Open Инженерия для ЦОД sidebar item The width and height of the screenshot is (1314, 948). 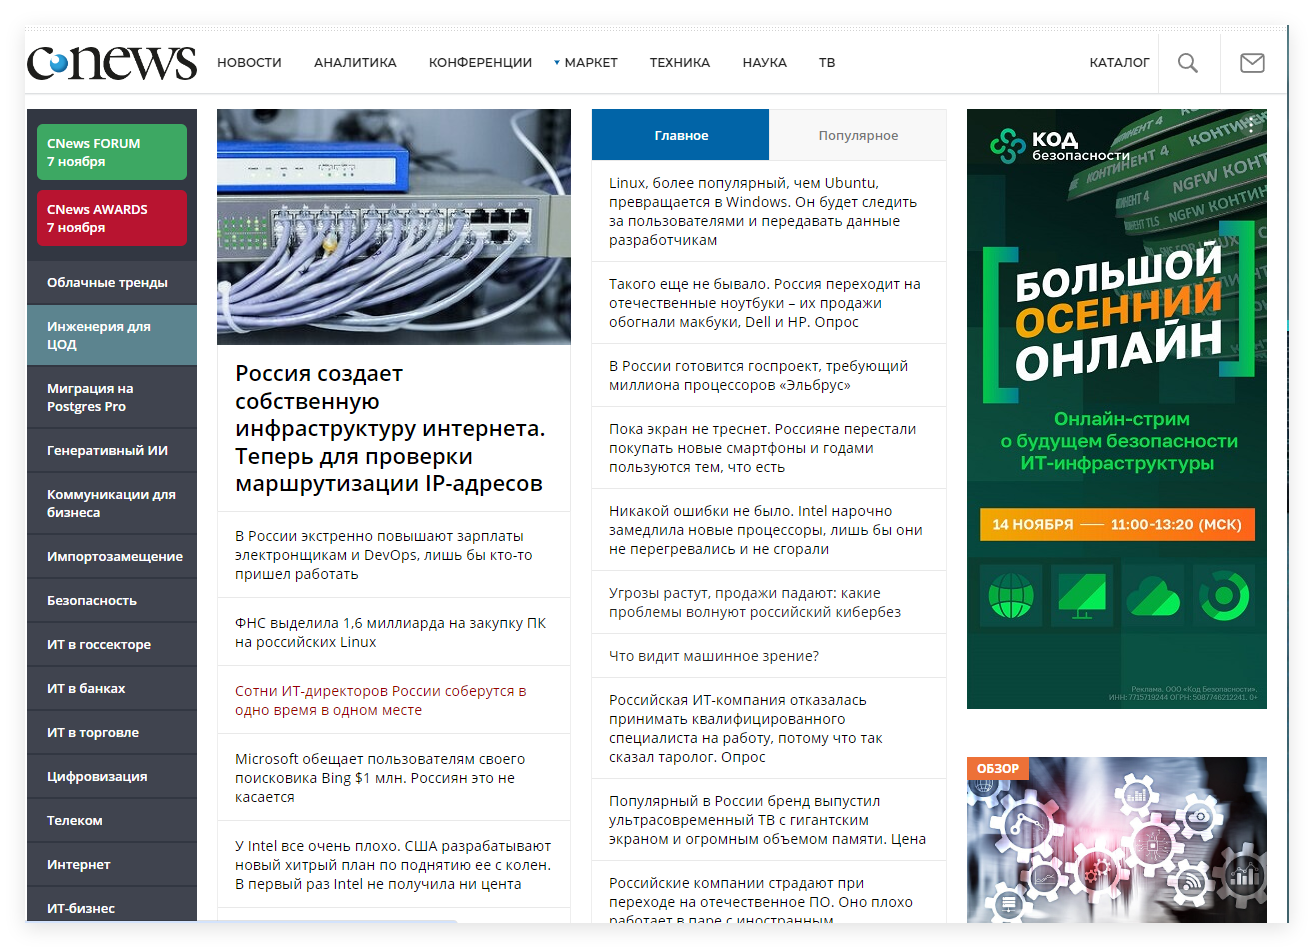click(x=112, y=335)
